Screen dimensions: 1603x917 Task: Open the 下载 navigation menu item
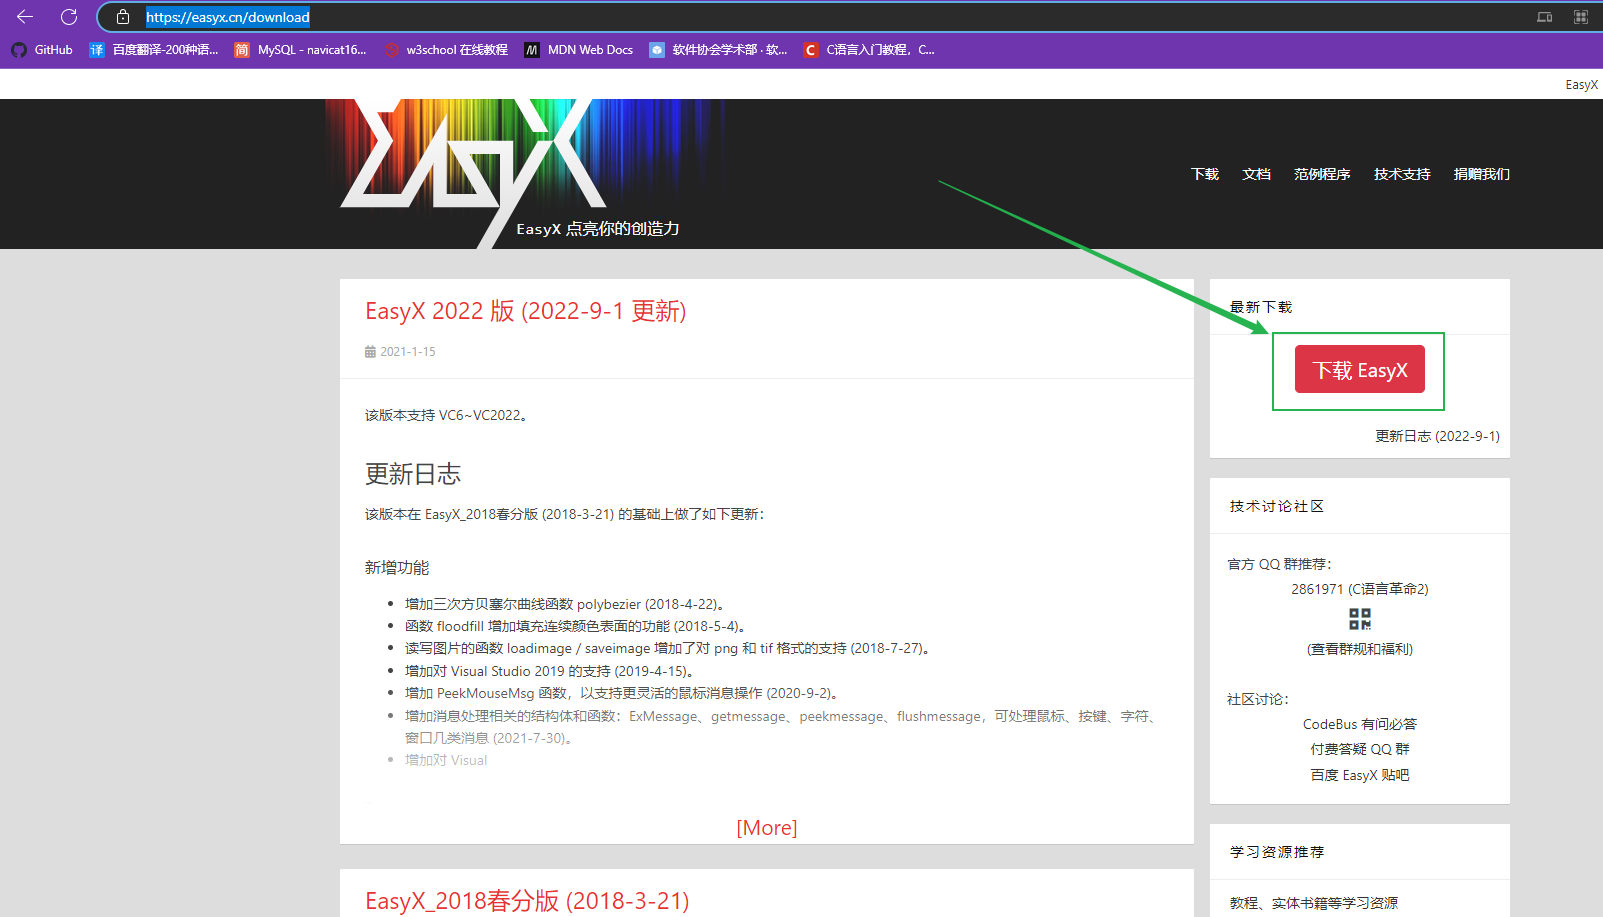pyautogui.click(x=1205, y=174)
